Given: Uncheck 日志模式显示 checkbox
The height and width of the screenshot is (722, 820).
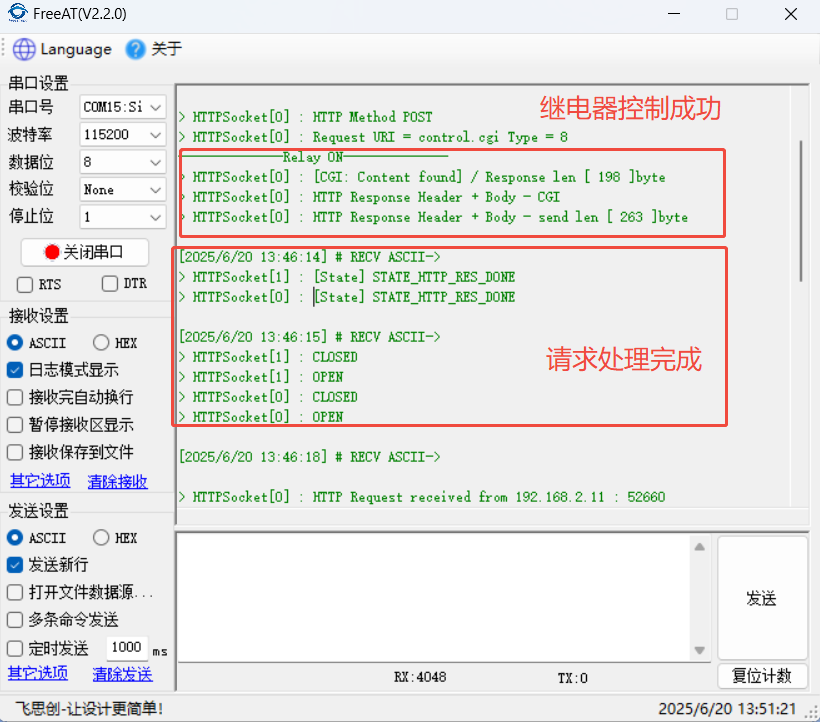Looking at the screenshot, I should coord(15,370).
